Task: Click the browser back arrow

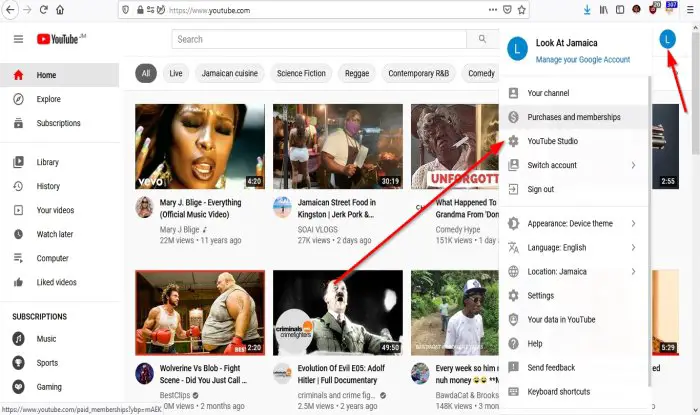Action: coord(10,10)
